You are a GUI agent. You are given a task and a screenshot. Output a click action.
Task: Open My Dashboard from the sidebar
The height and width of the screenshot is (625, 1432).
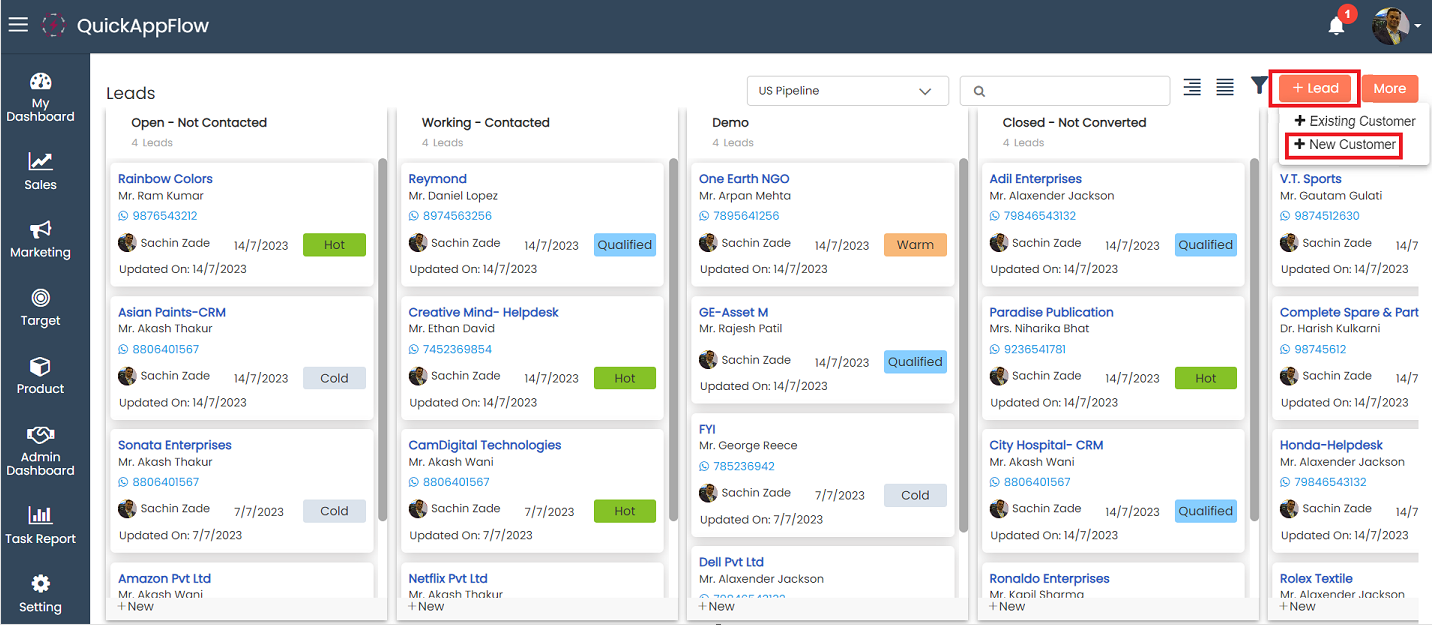pos(40,97)
